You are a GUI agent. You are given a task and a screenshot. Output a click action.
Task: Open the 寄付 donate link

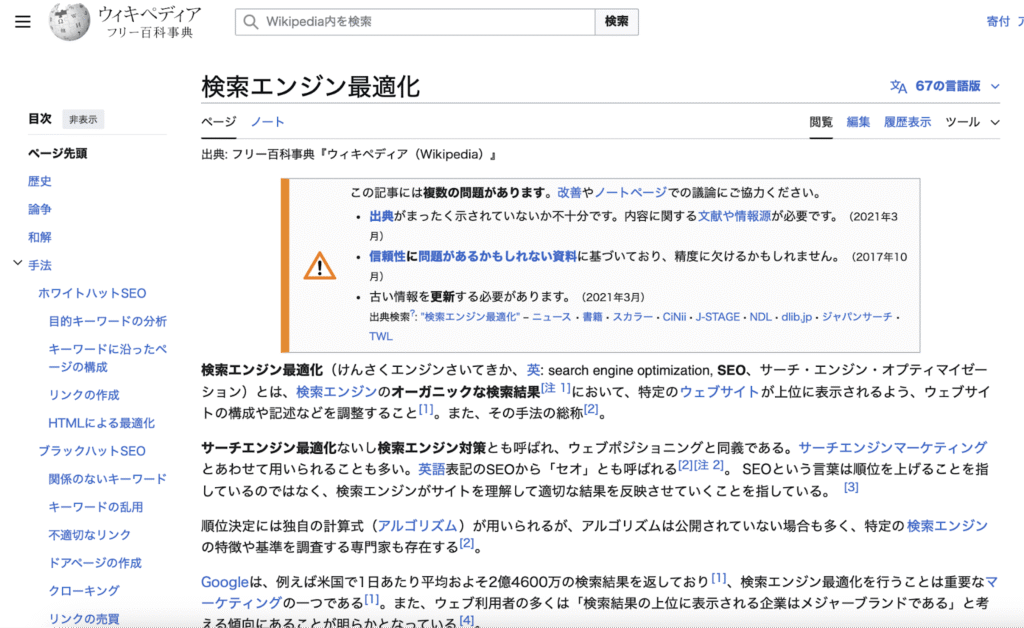tap(998, 22)
